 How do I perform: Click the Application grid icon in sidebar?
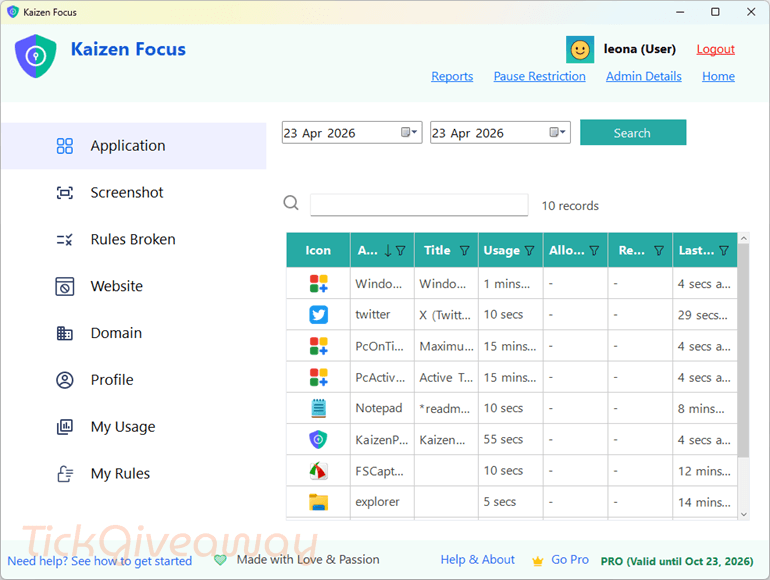tap(65, 146)
